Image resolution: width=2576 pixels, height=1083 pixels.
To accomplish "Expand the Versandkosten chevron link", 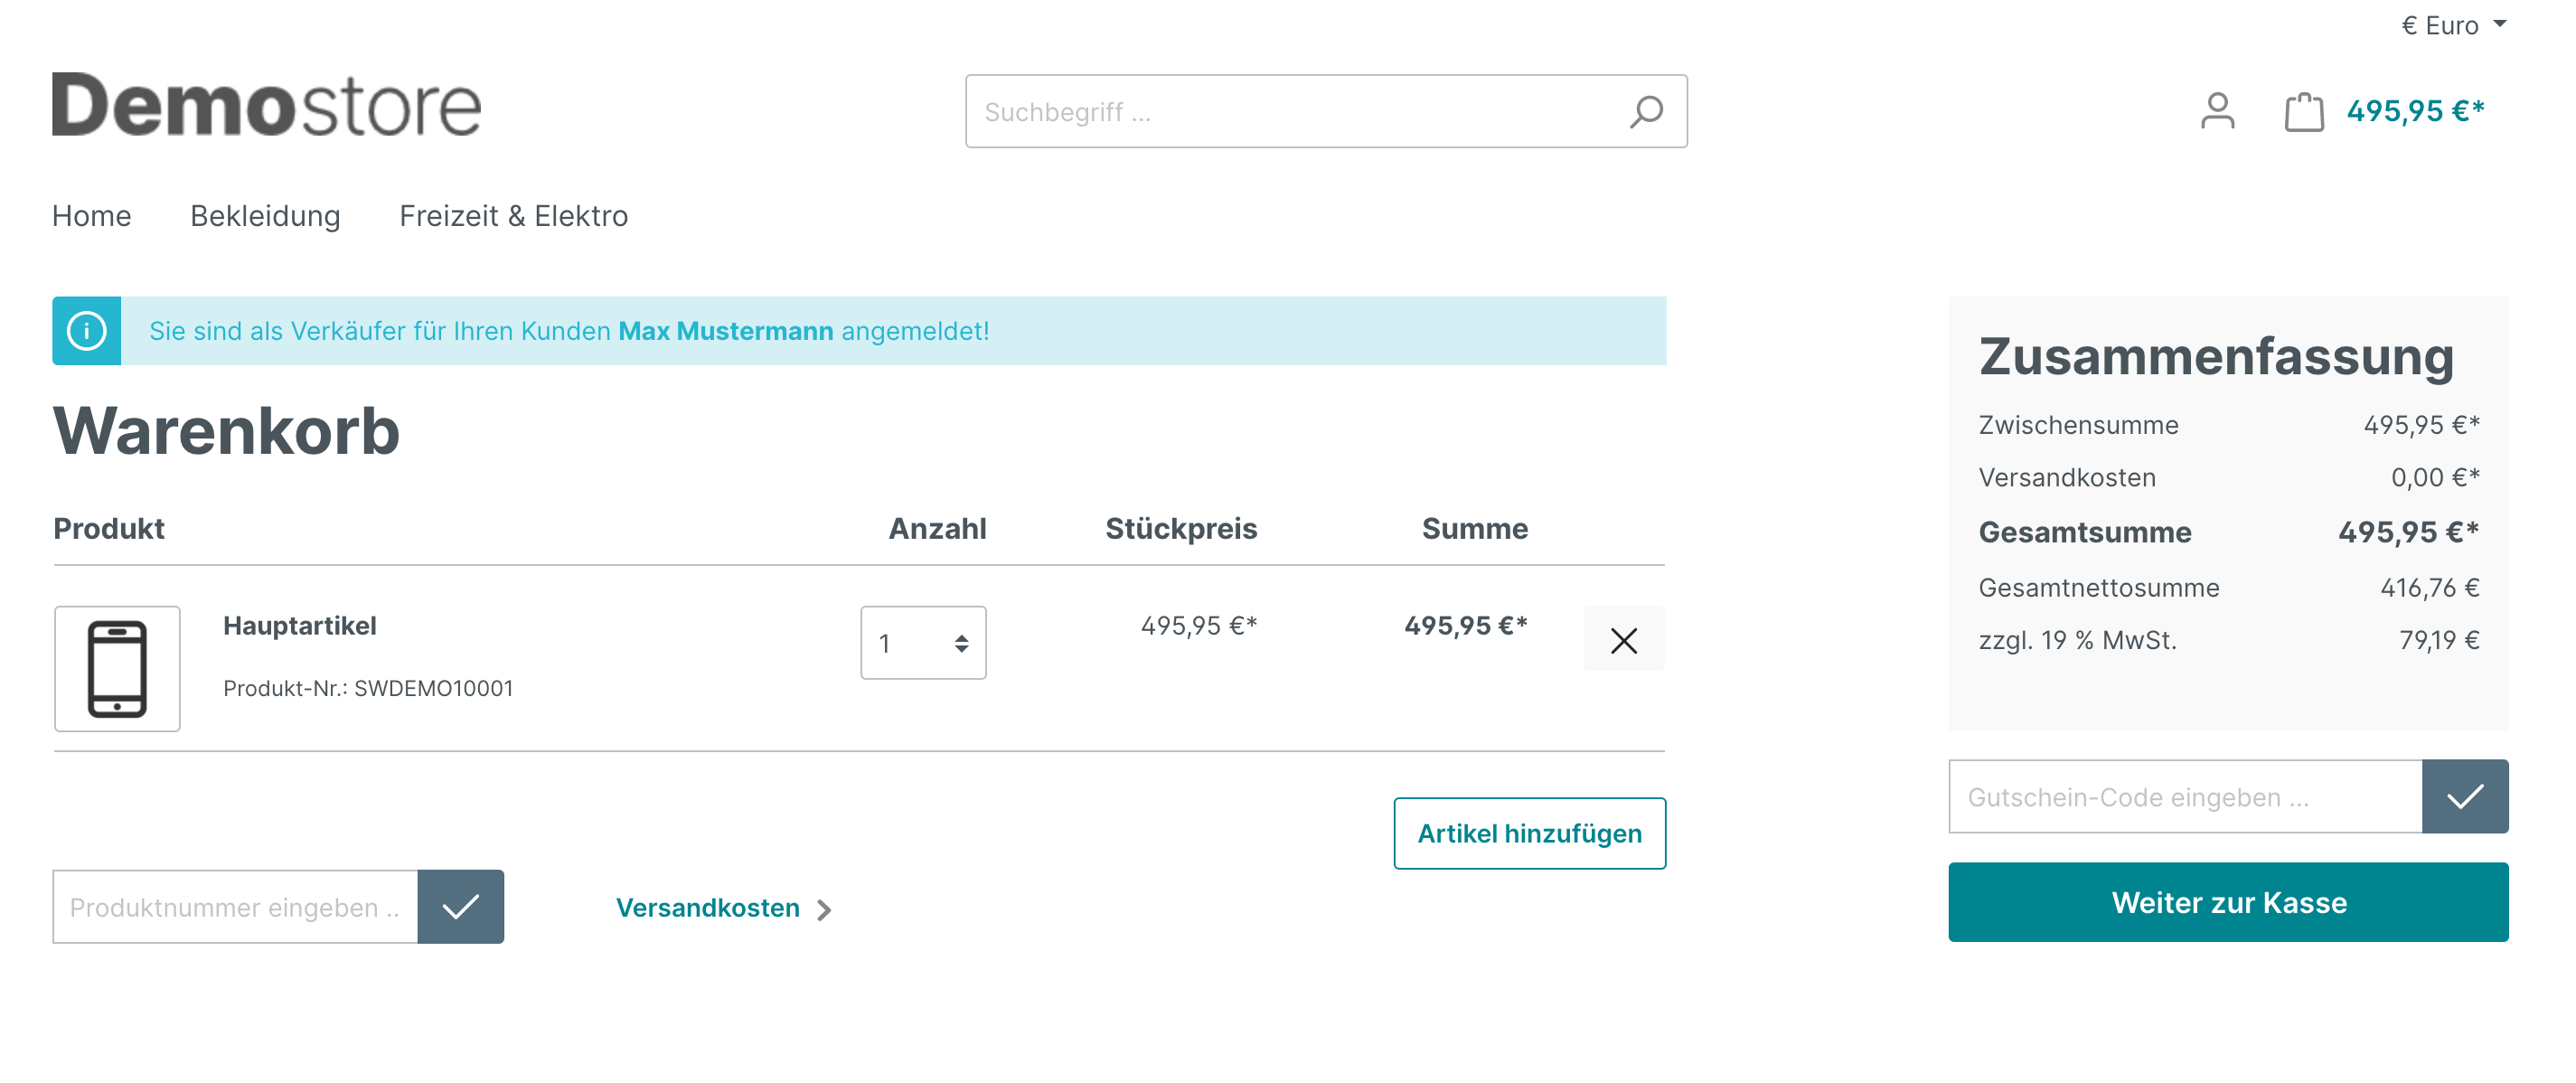I will pyautogui.click(x=724, y=908).
